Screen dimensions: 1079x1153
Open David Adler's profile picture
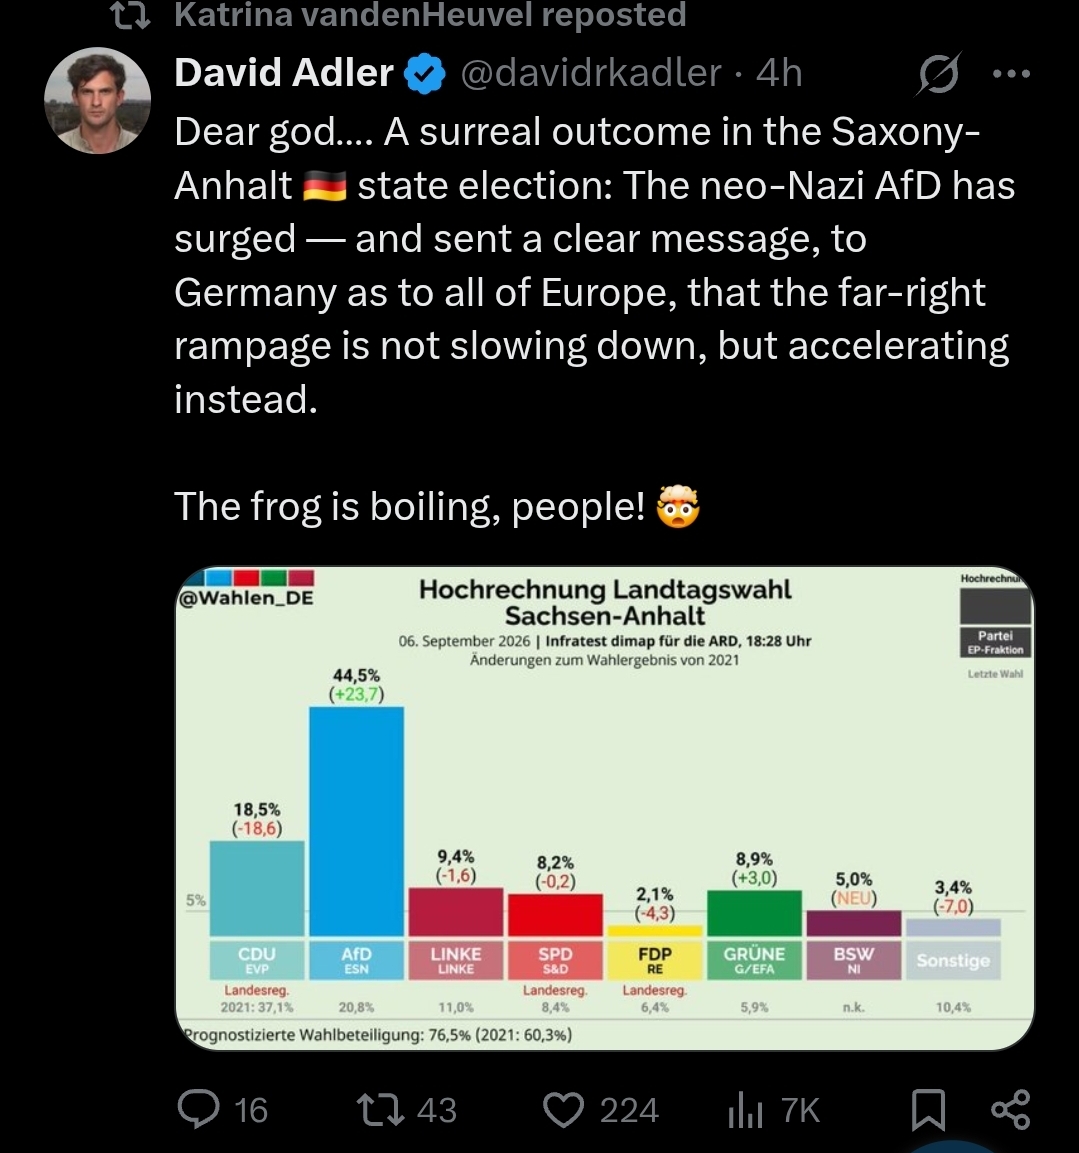point(98,101)
